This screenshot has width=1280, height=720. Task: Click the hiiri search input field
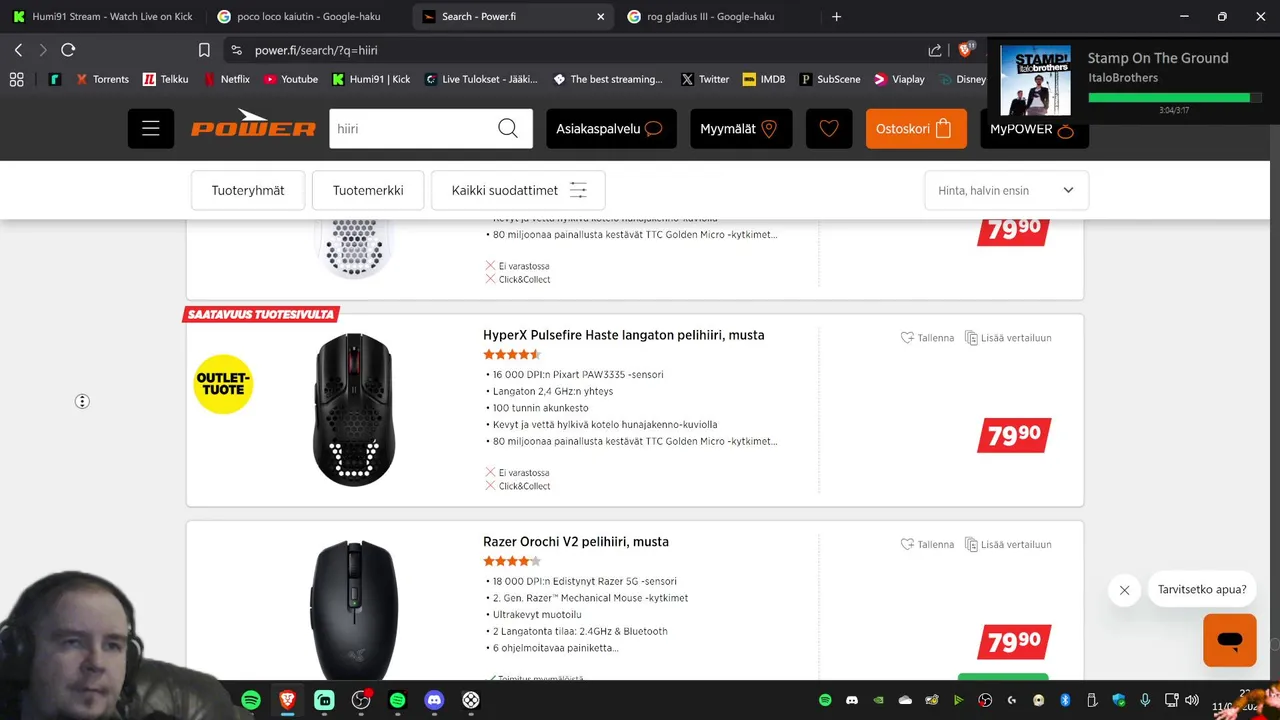(x=410, y=129)
